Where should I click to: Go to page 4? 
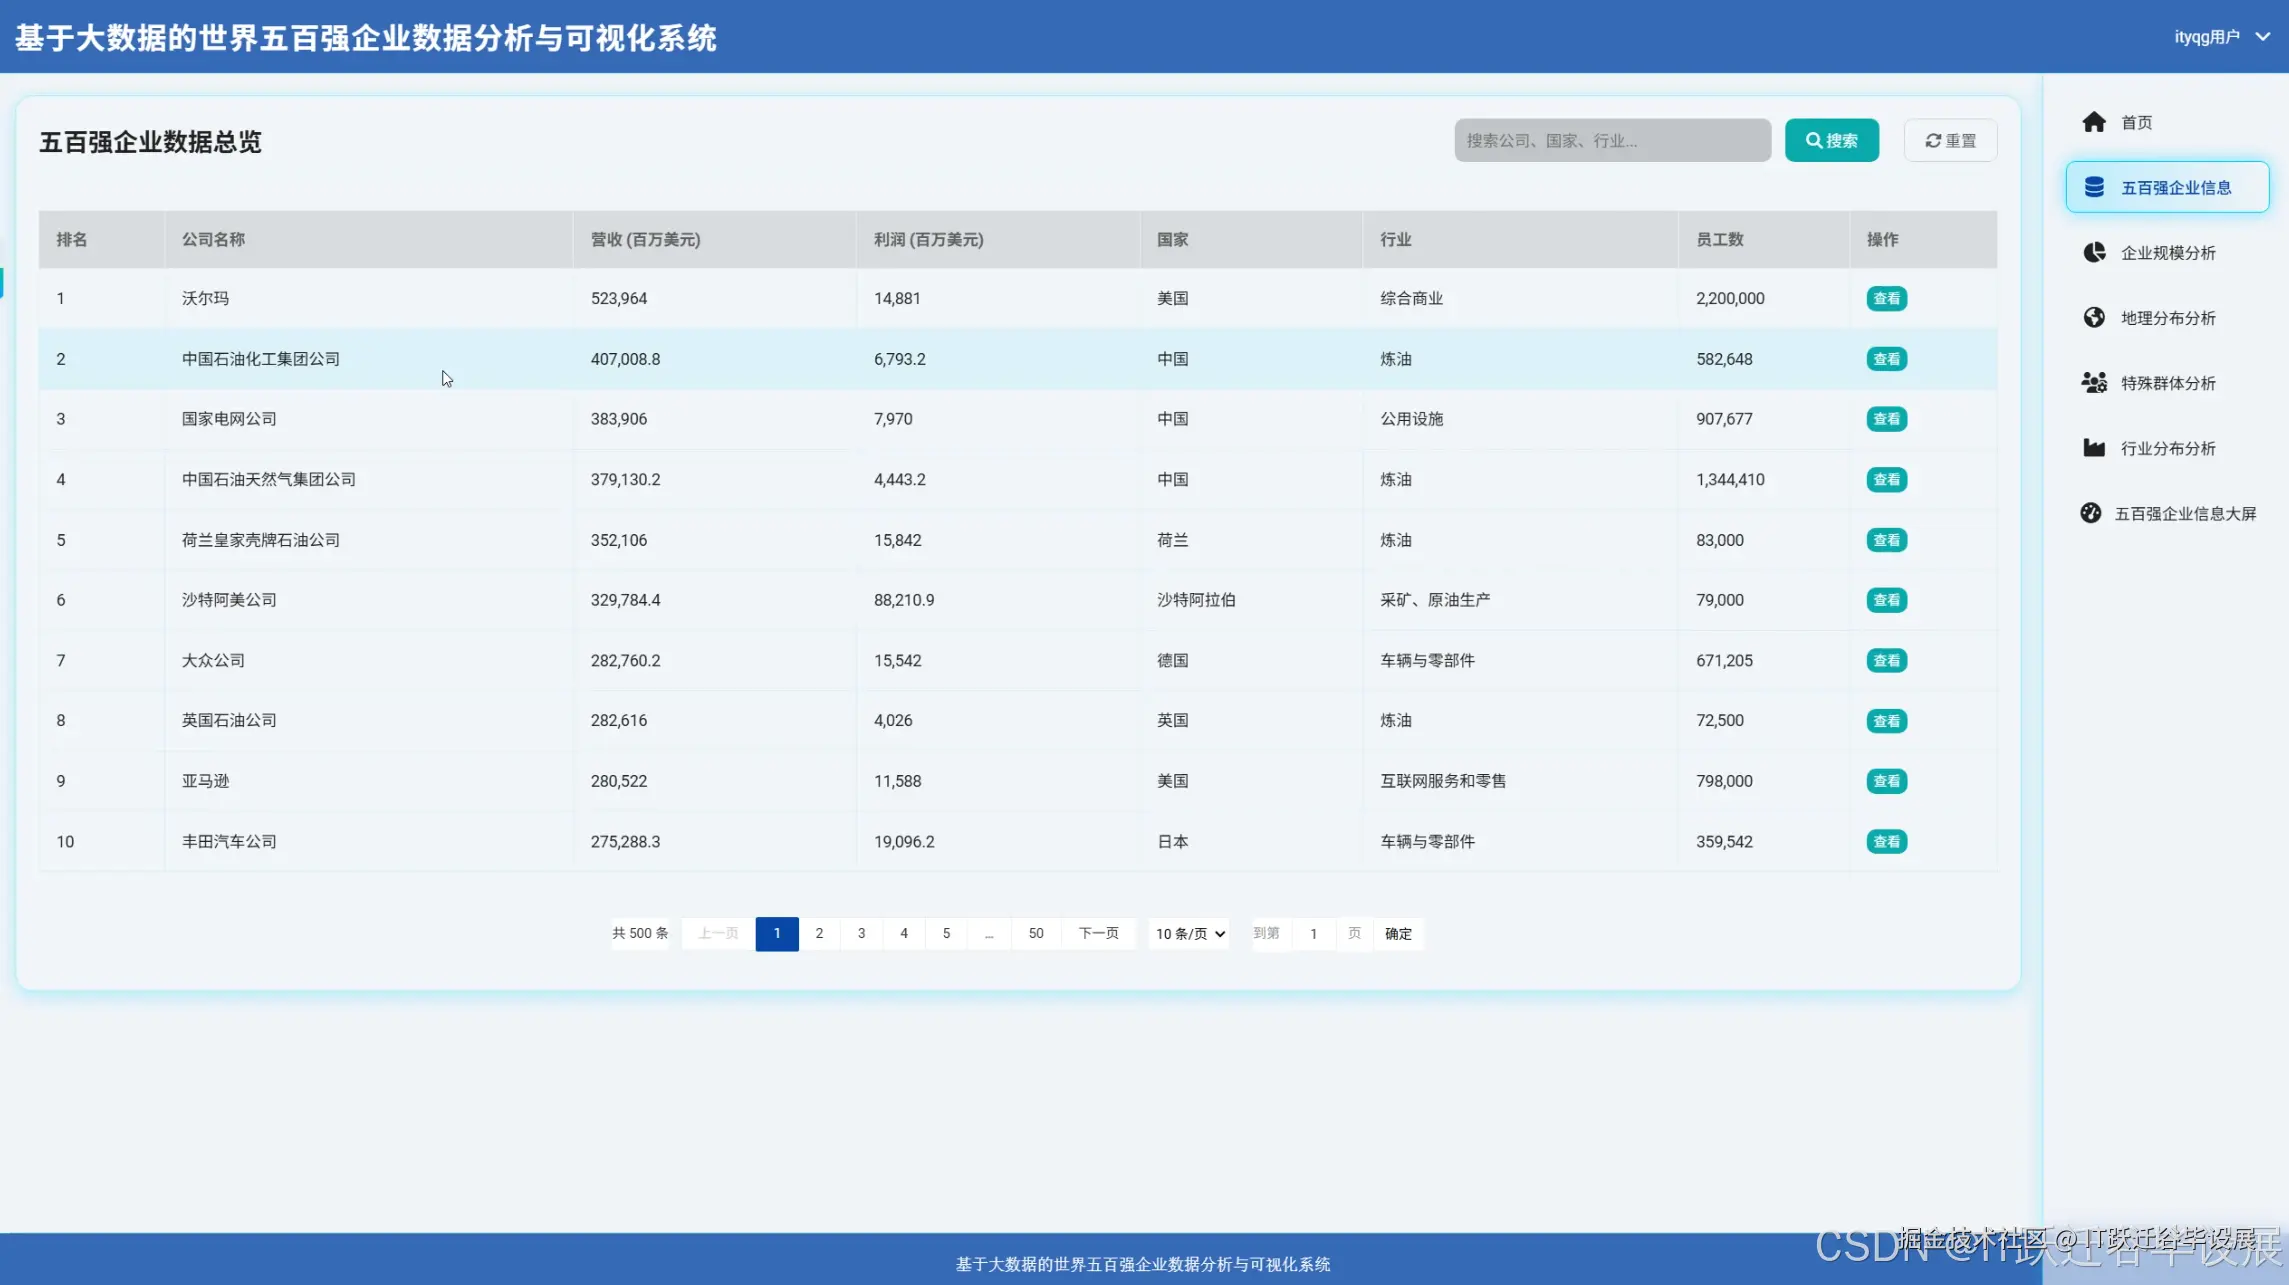point(904,933)
